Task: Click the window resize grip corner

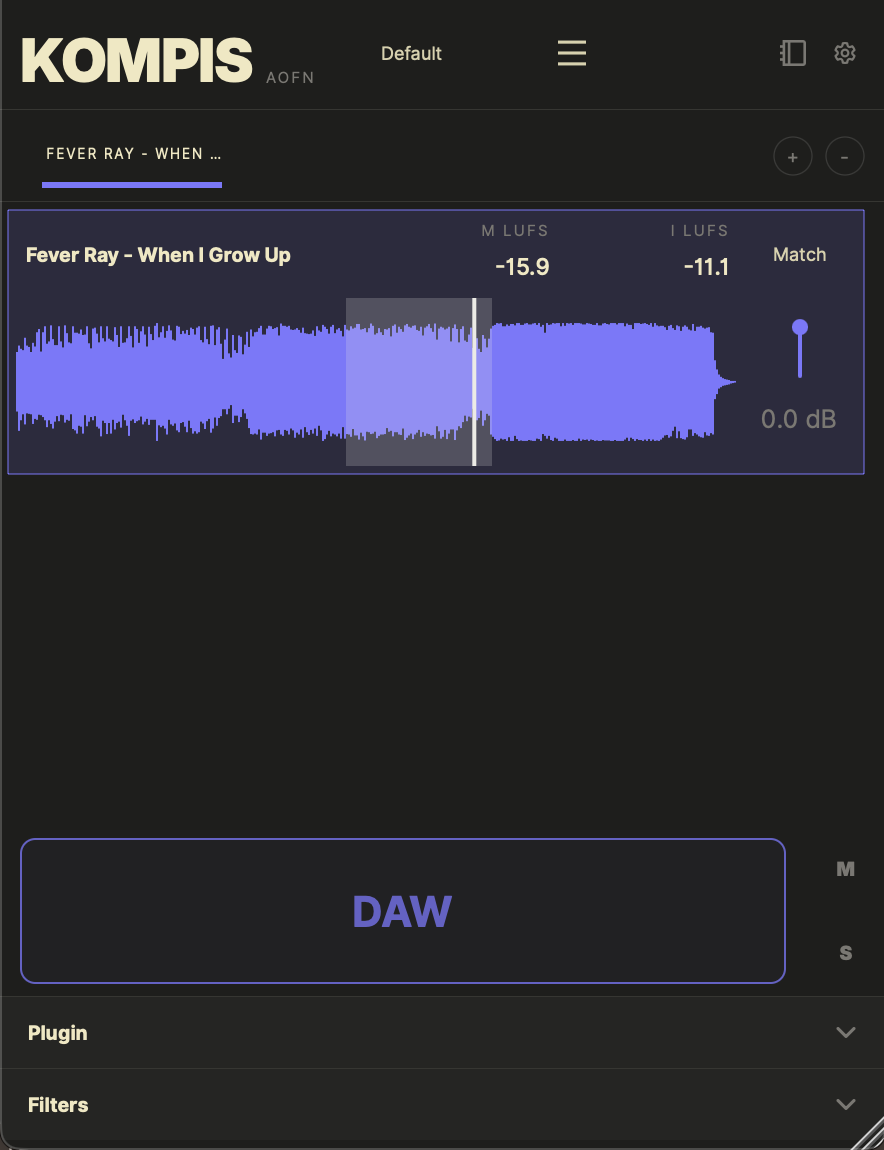Action: tap(867, 1133)
